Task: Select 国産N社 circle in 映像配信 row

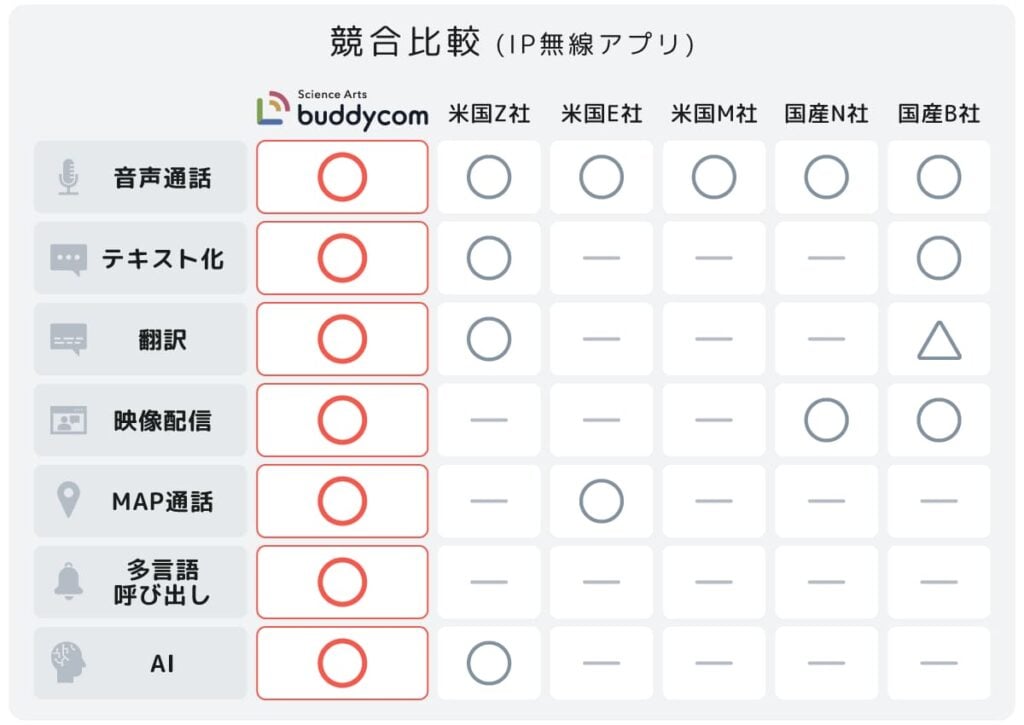Action: click(827, 420)
